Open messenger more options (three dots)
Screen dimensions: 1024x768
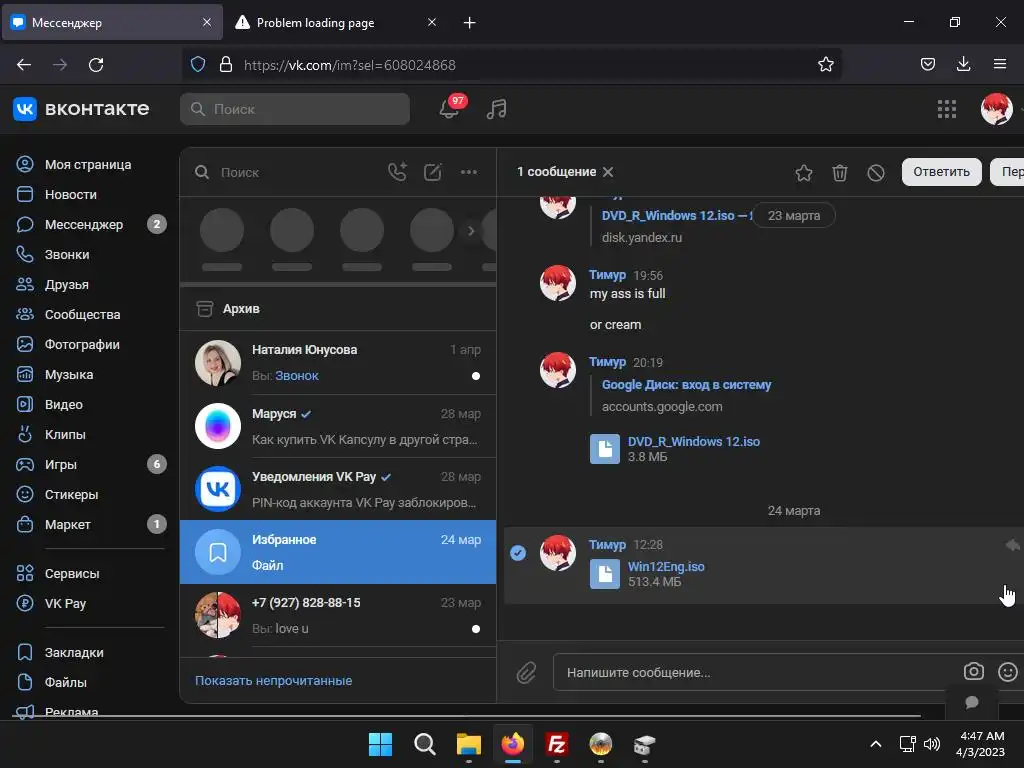point(468,172)
